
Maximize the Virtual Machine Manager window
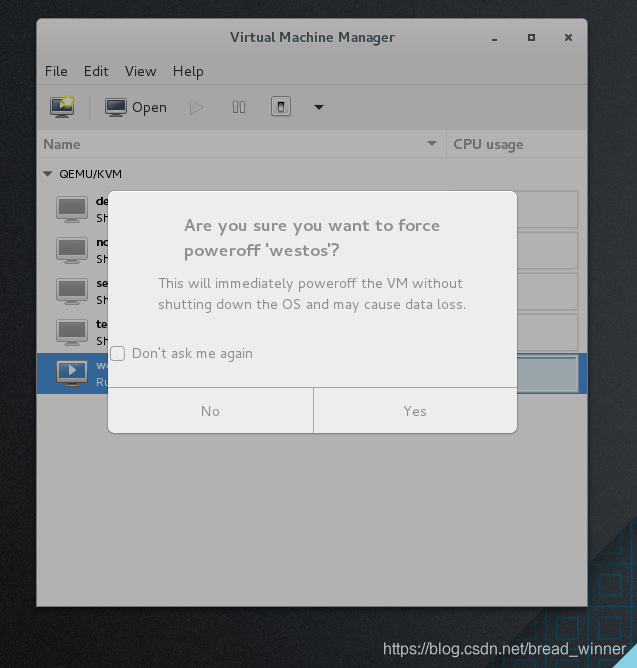[531, 37]
